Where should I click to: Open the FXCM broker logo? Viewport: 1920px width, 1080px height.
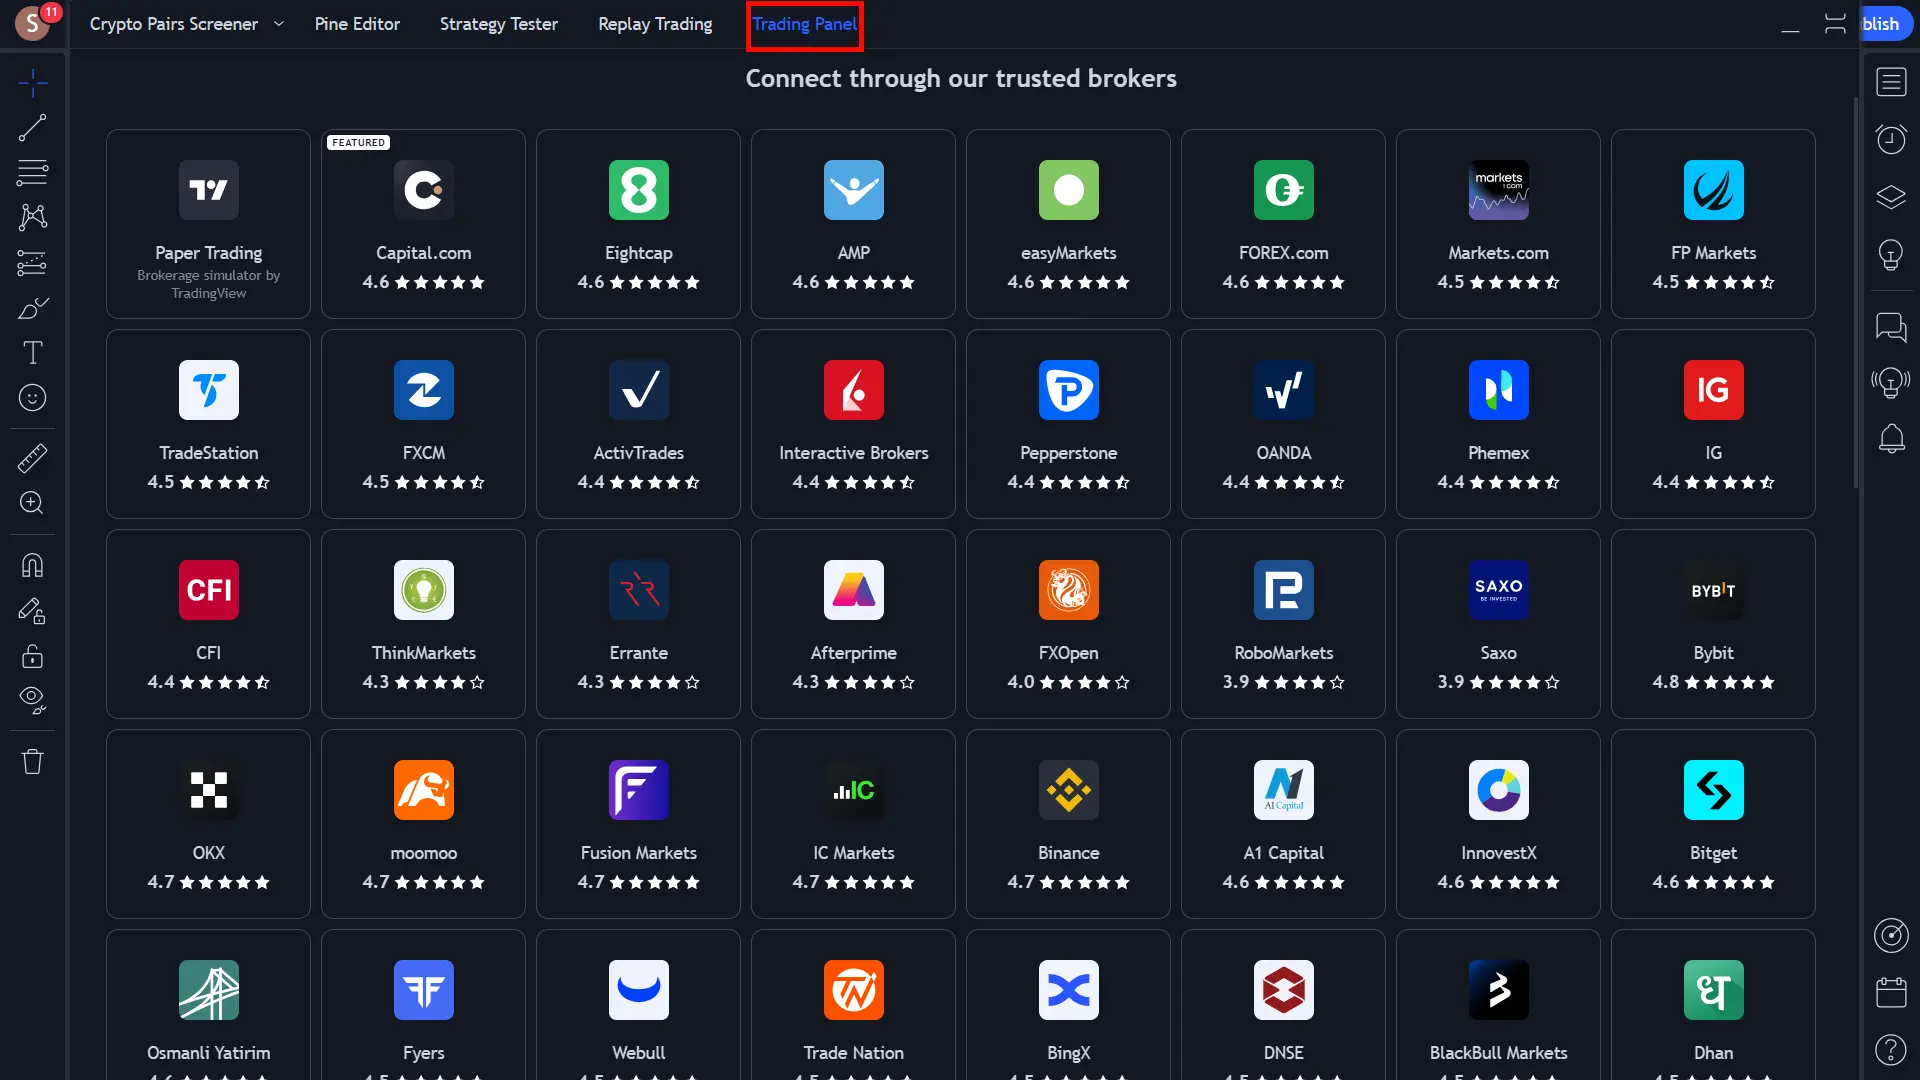point(423,390)
